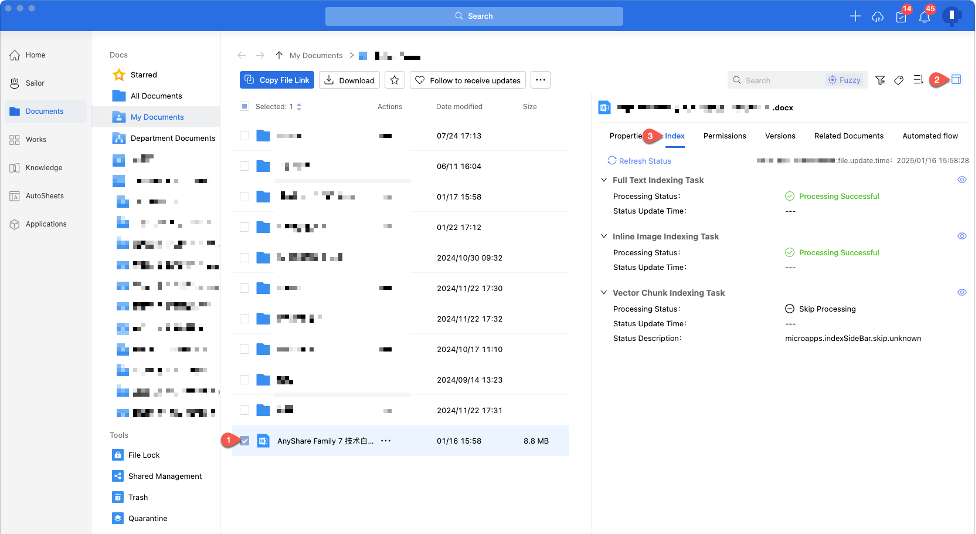This screenshot has height=534, width=976.
Task: Collapse the Vector Chunk Indexing Task section
Action: (603, 293)
